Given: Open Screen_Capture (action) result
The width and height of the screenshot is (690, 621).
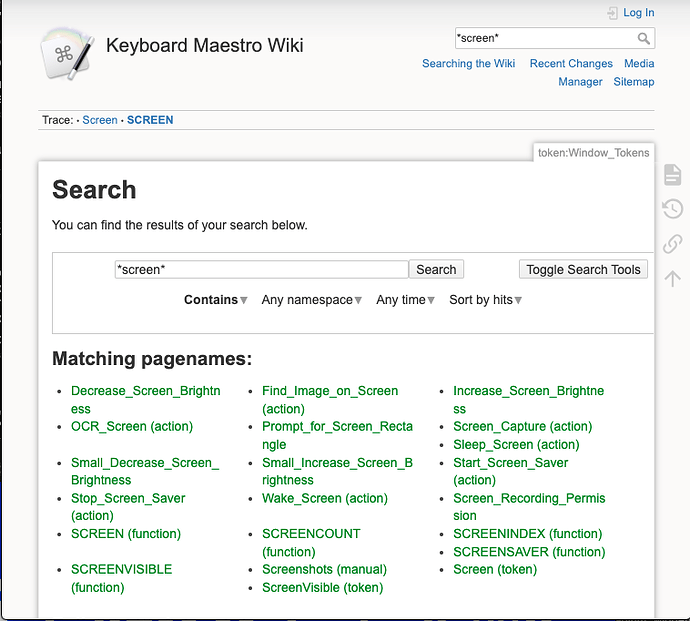Looking at the screenshot, I should [522, 426].
